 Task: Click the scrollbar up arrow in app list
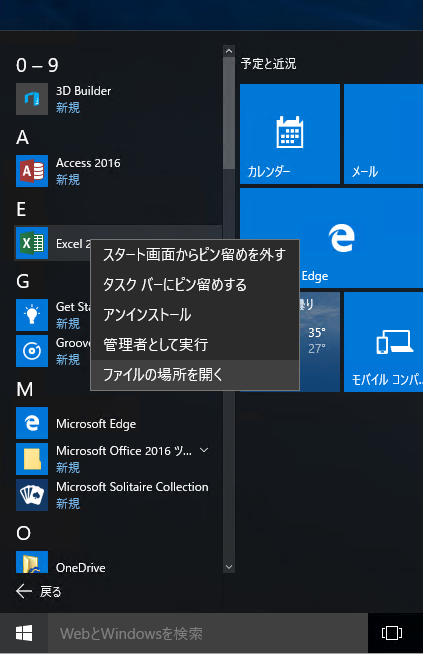pyautogui.click(x=229, y=51)
